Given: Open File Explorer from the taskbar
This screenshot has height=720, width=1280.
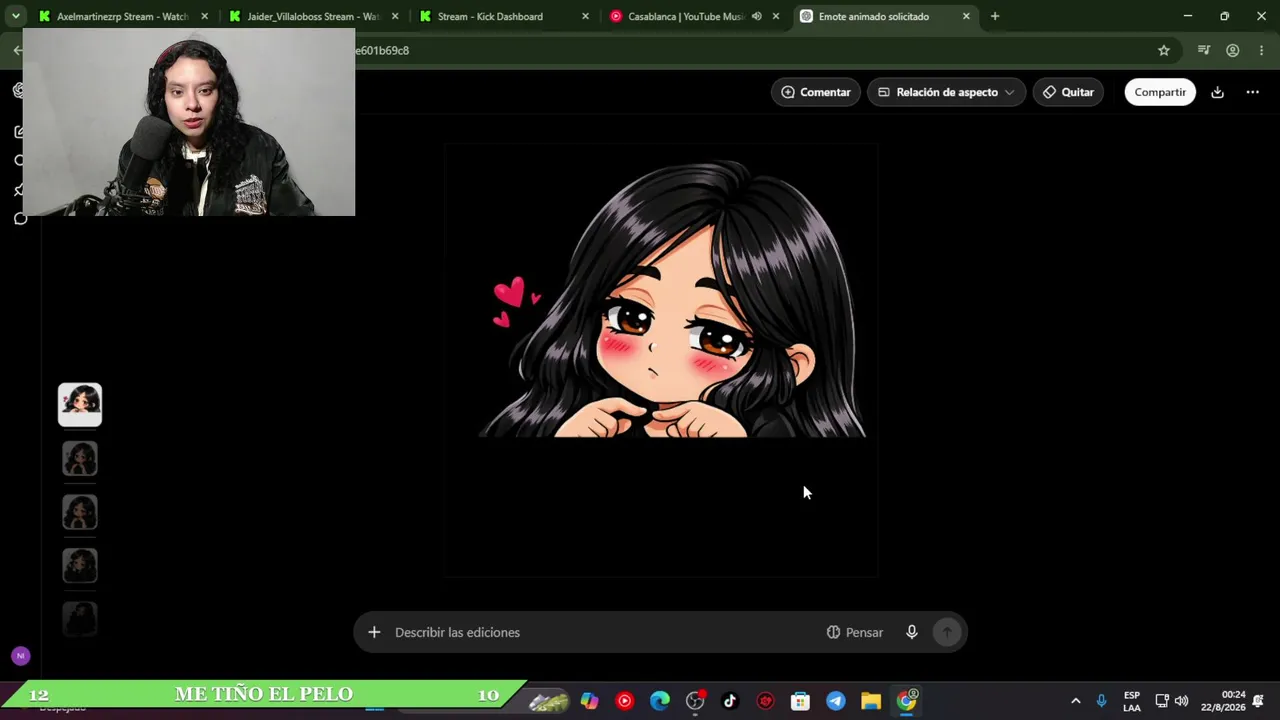Looking at the screenshot, I should point(871,701).
